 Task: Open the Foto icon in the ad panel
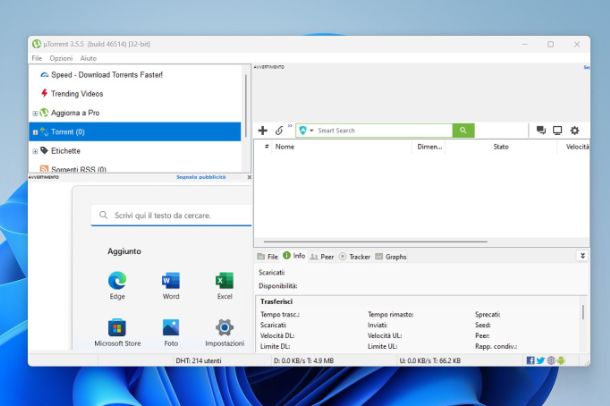tap(171, 327)
